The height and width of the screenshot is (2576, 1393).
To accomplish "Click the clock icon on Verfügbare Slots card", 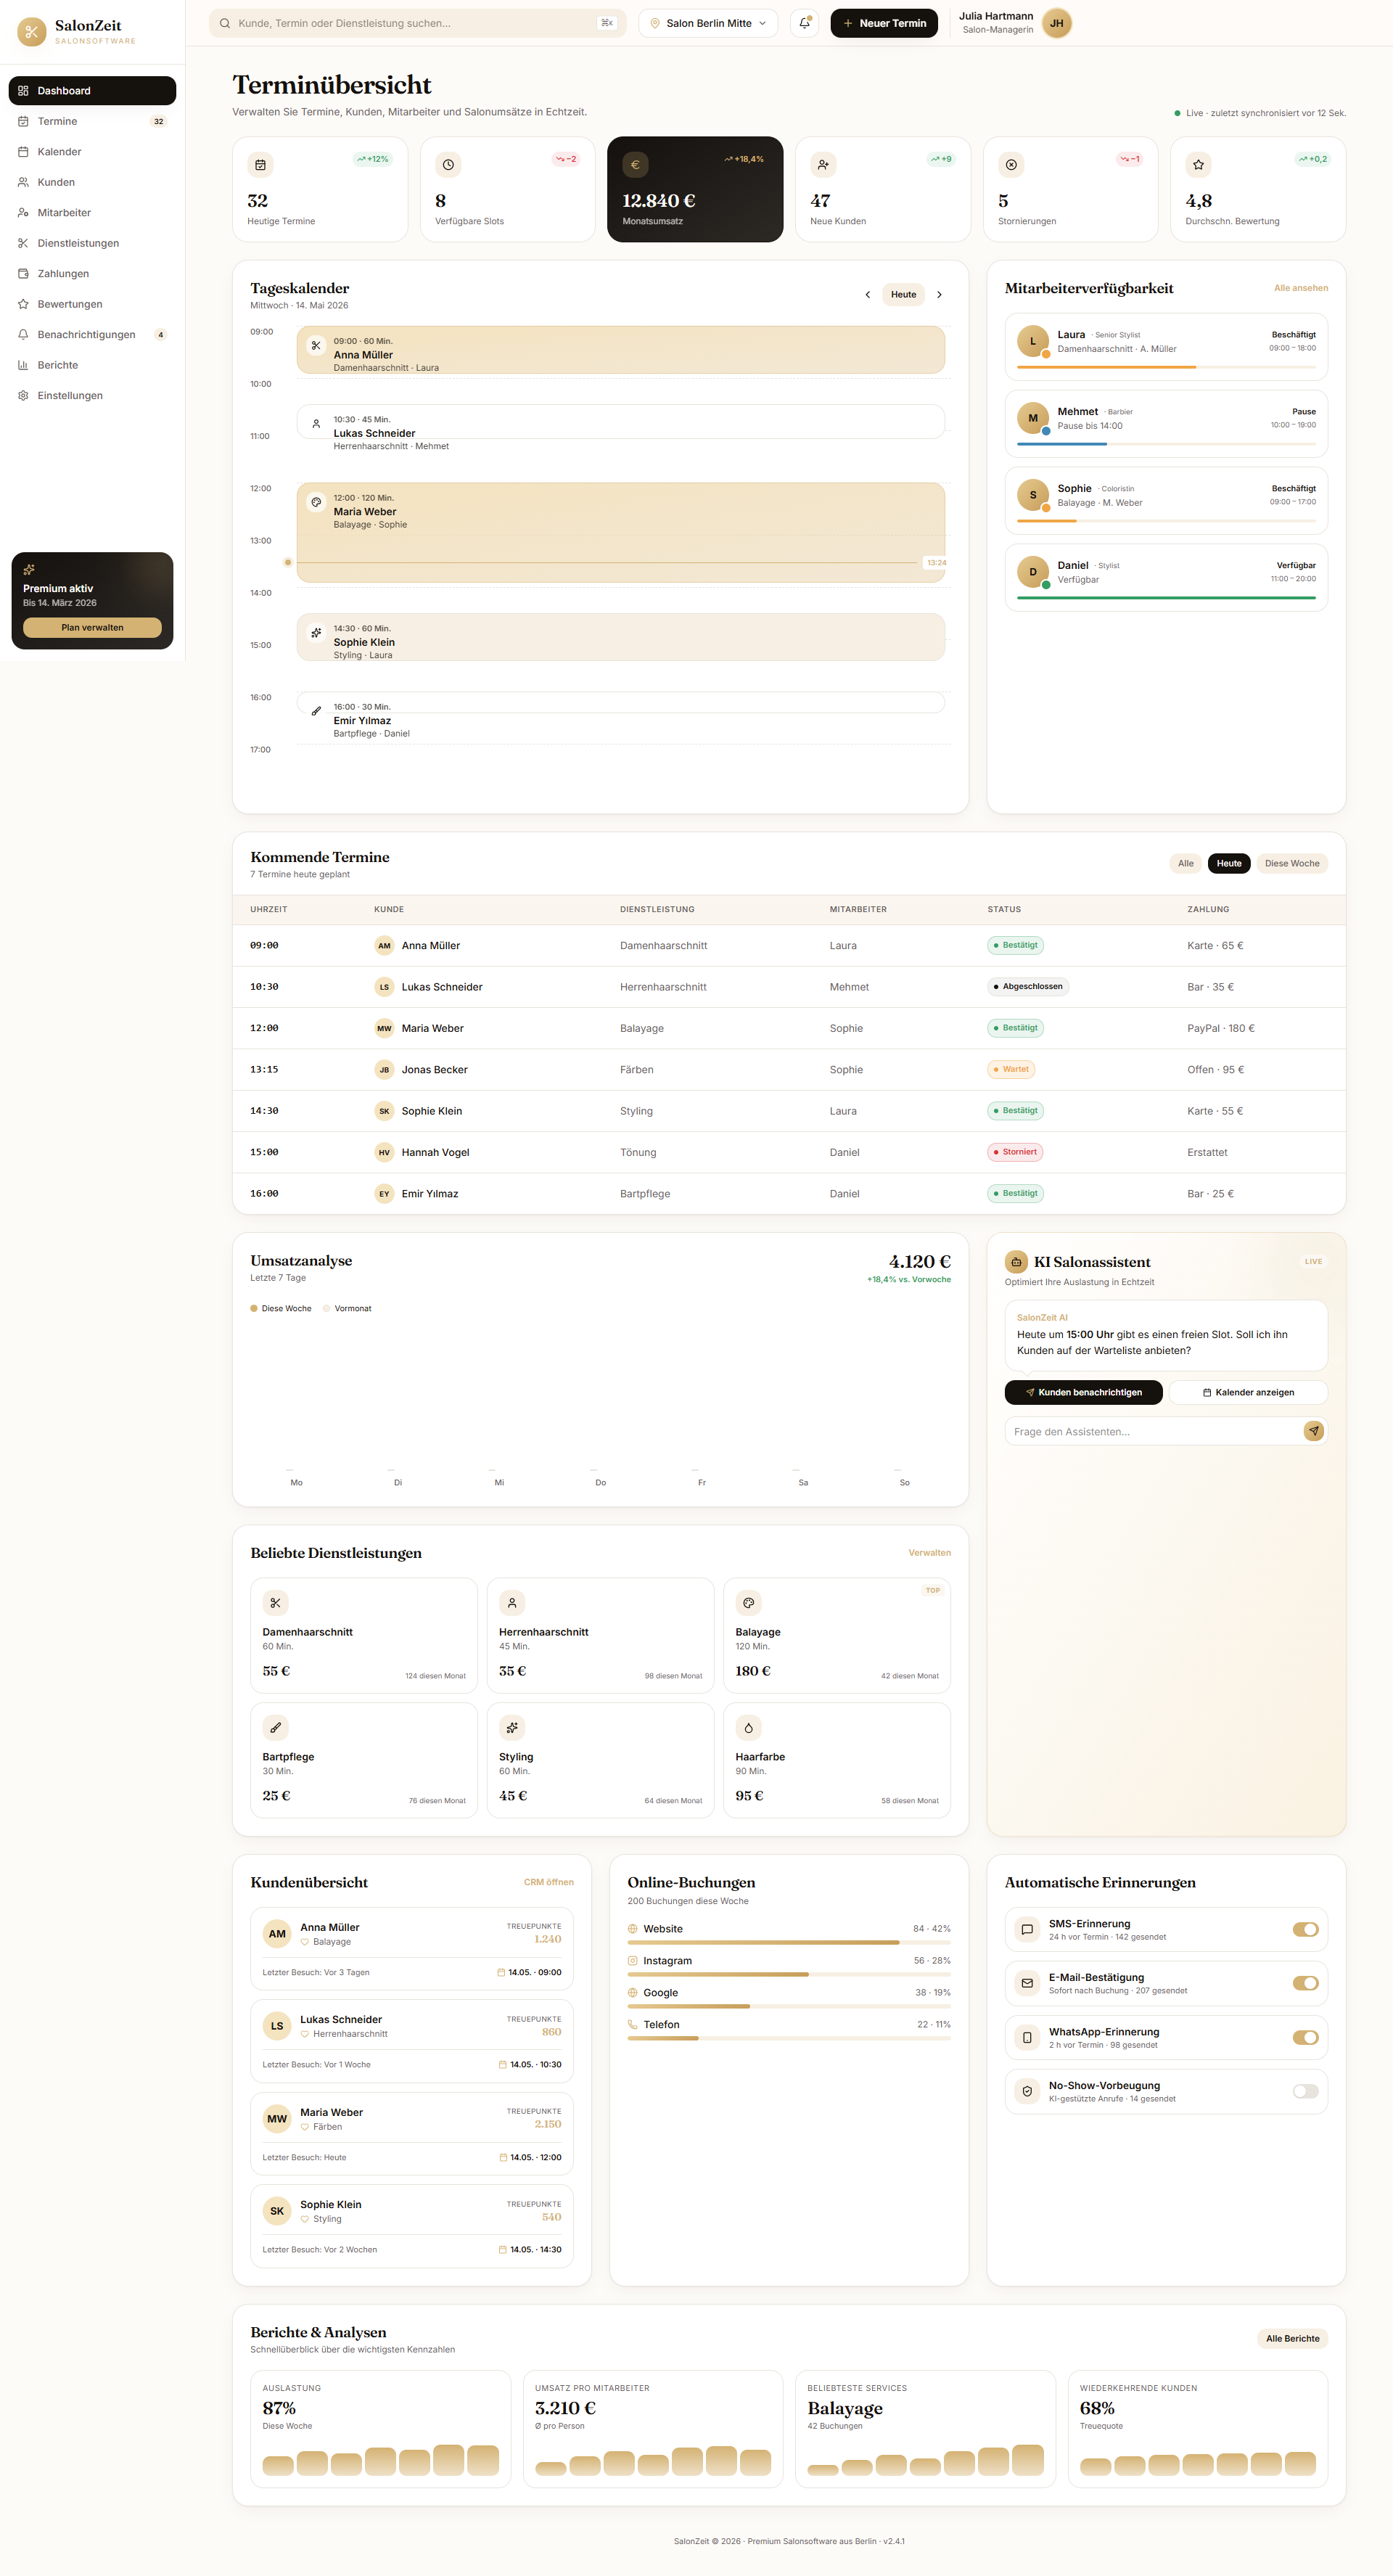I will pos(448,165).
